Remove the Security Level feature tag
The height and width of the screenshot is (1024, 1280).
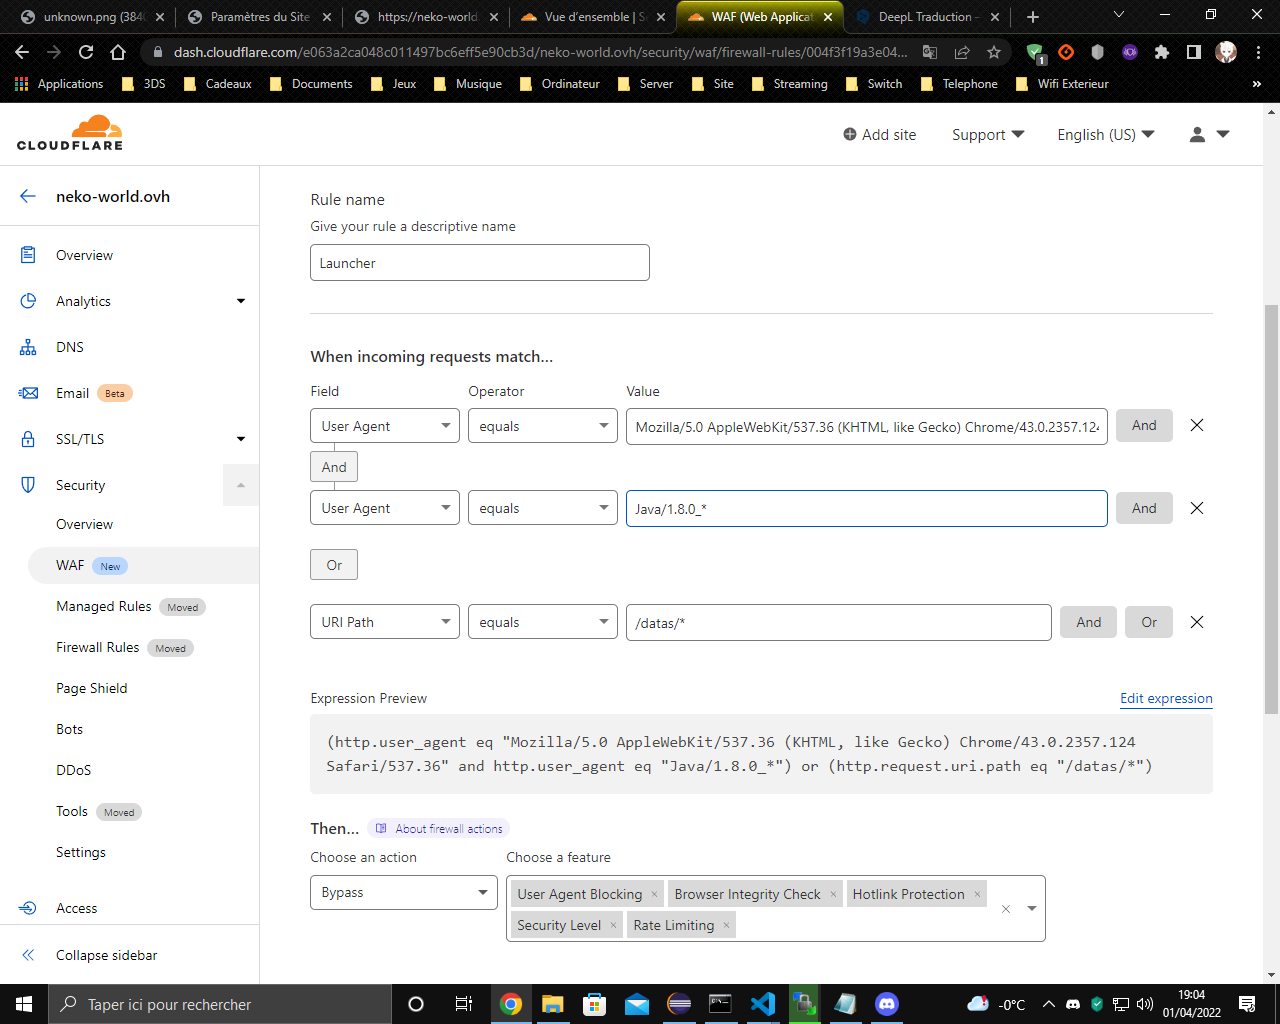click(613, 925)
